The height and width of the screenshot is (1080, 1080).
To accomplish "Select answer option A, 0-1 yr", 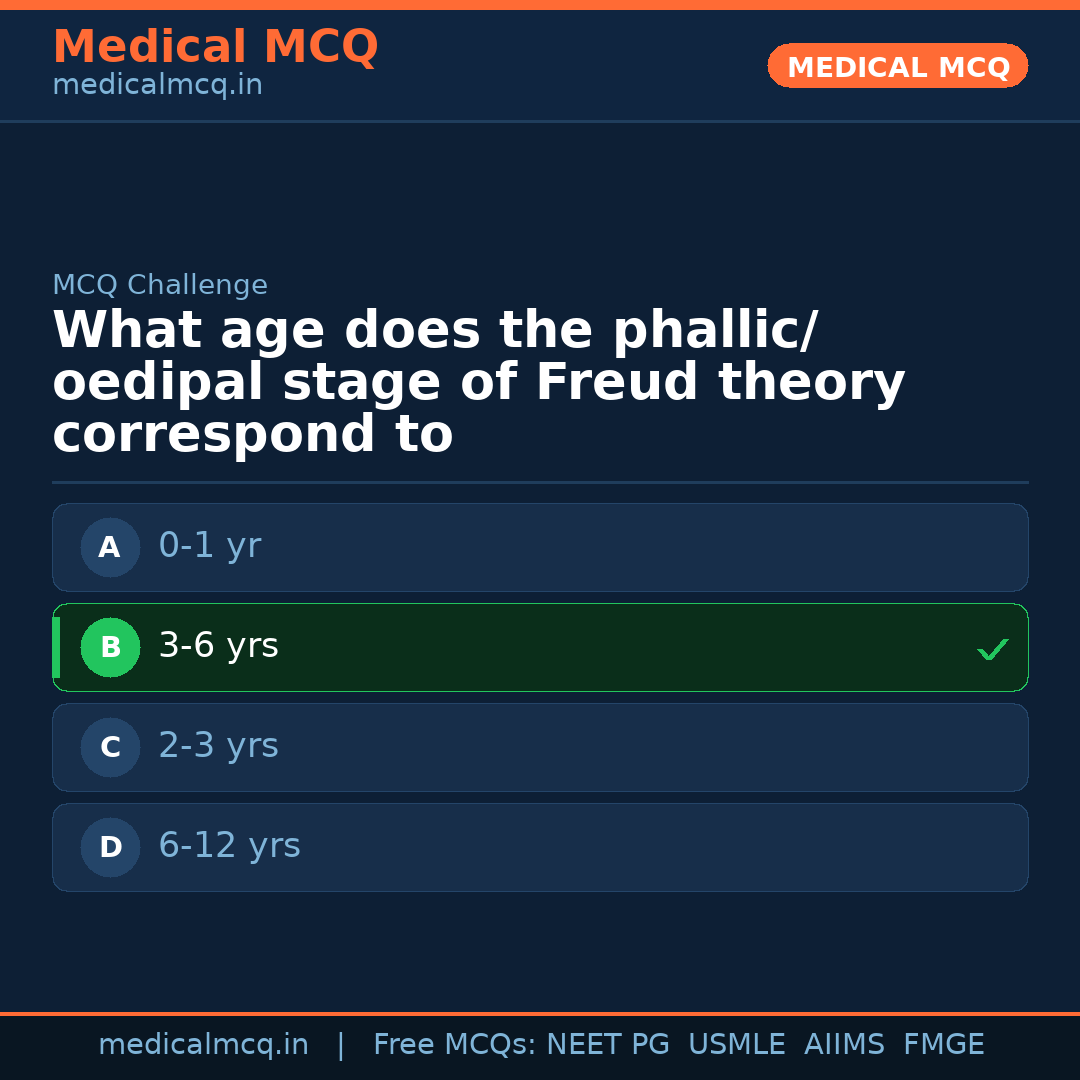I will point(540,547).
